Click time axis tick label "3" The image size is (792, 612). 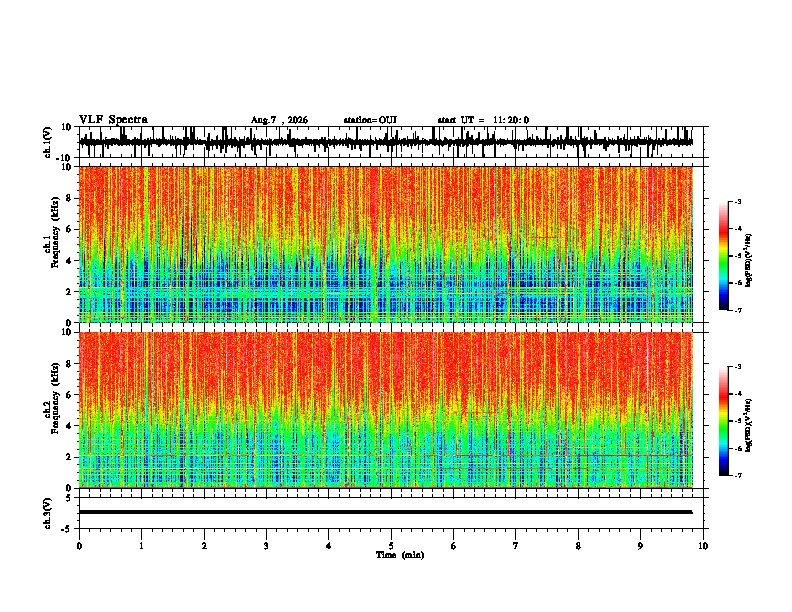click(x=266, y=546)
